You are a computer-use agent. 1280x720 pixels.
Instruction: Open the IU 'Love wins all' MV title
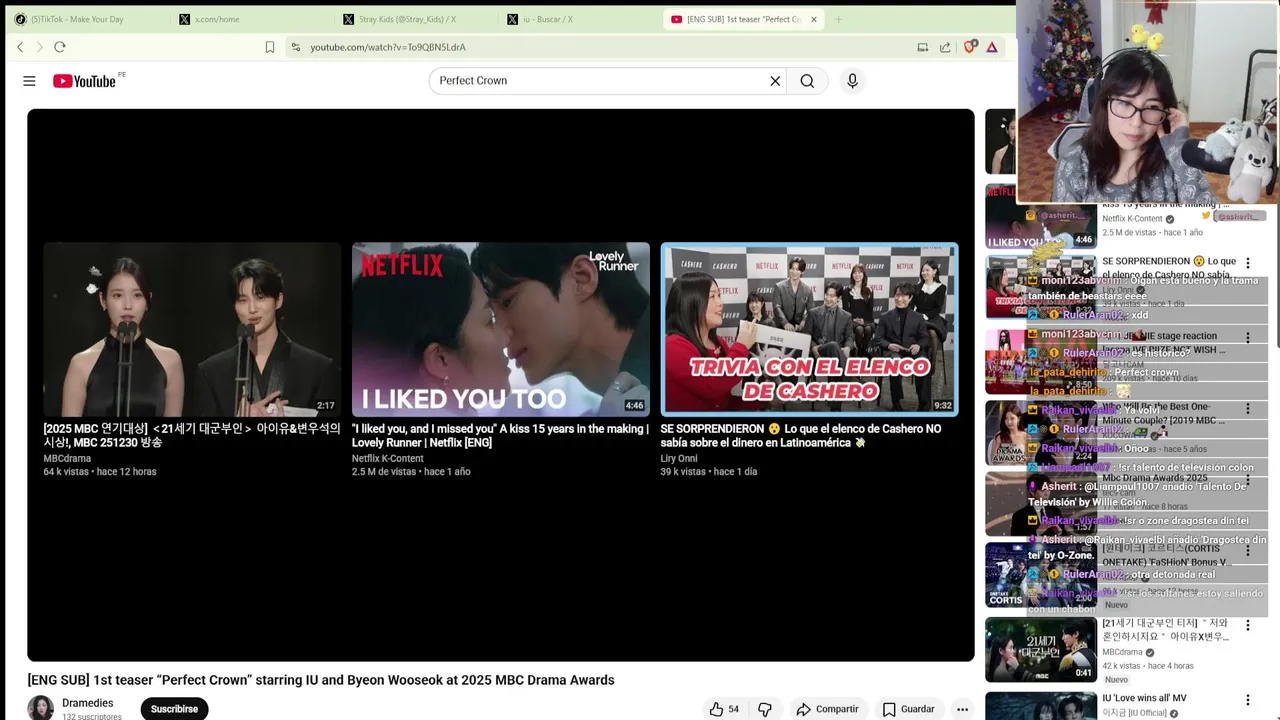(1144, 698)
